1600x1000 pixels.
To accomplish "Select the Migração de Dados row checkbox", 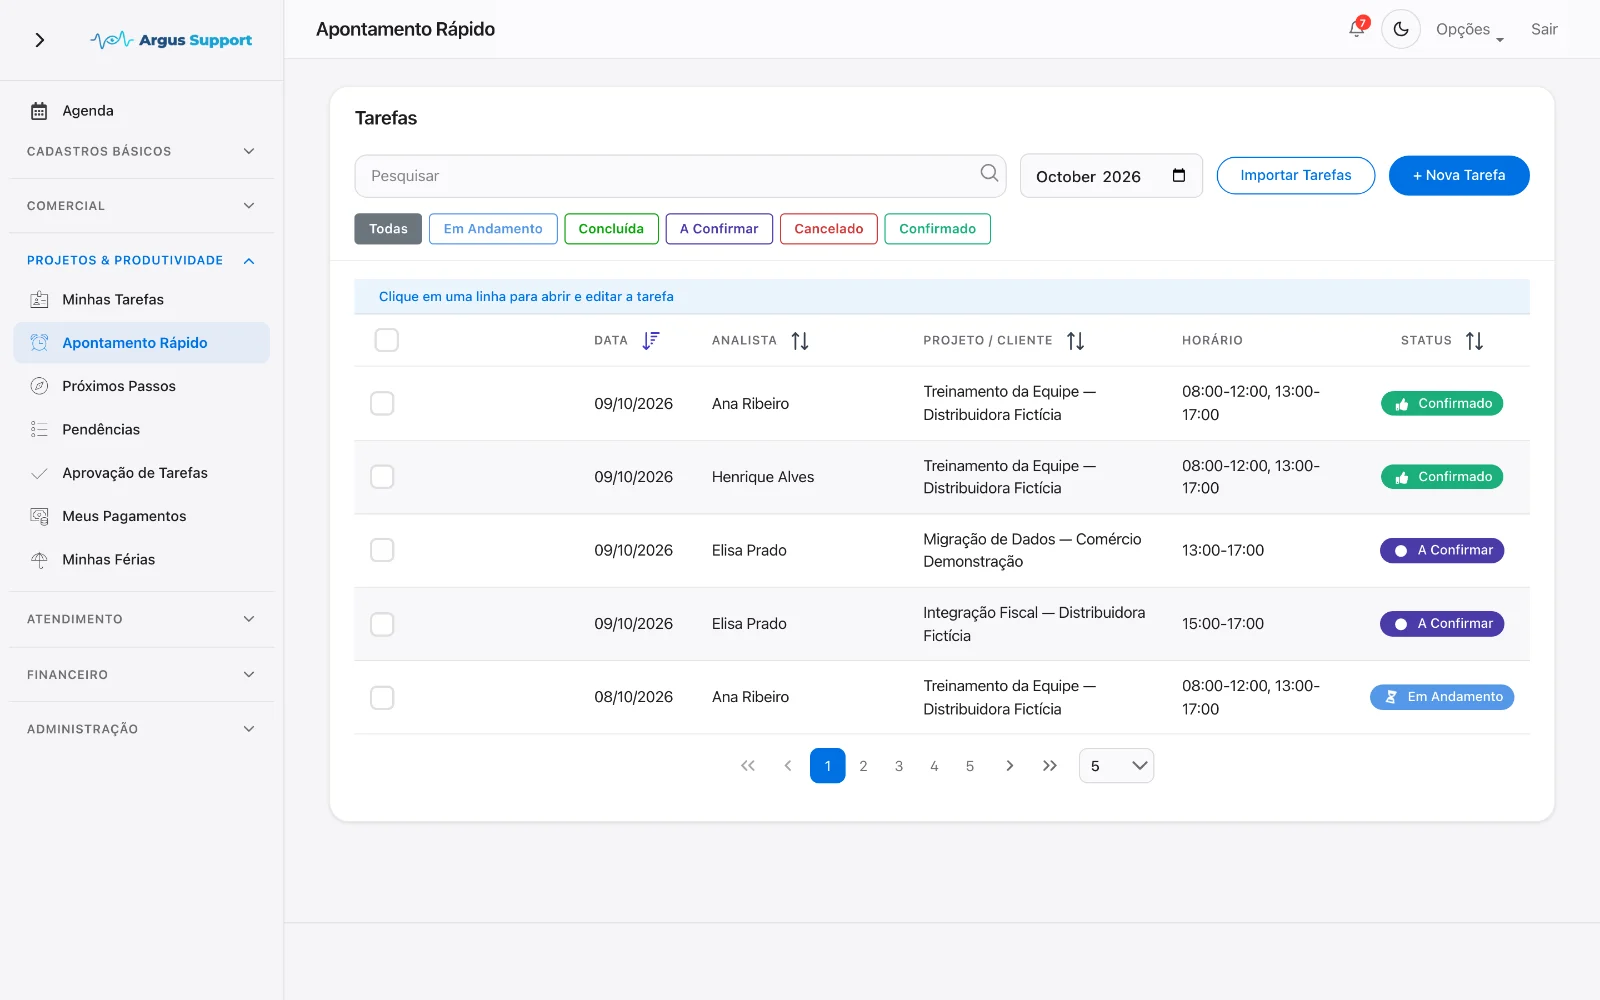I will pyautogui.click(x=382, y=550).
